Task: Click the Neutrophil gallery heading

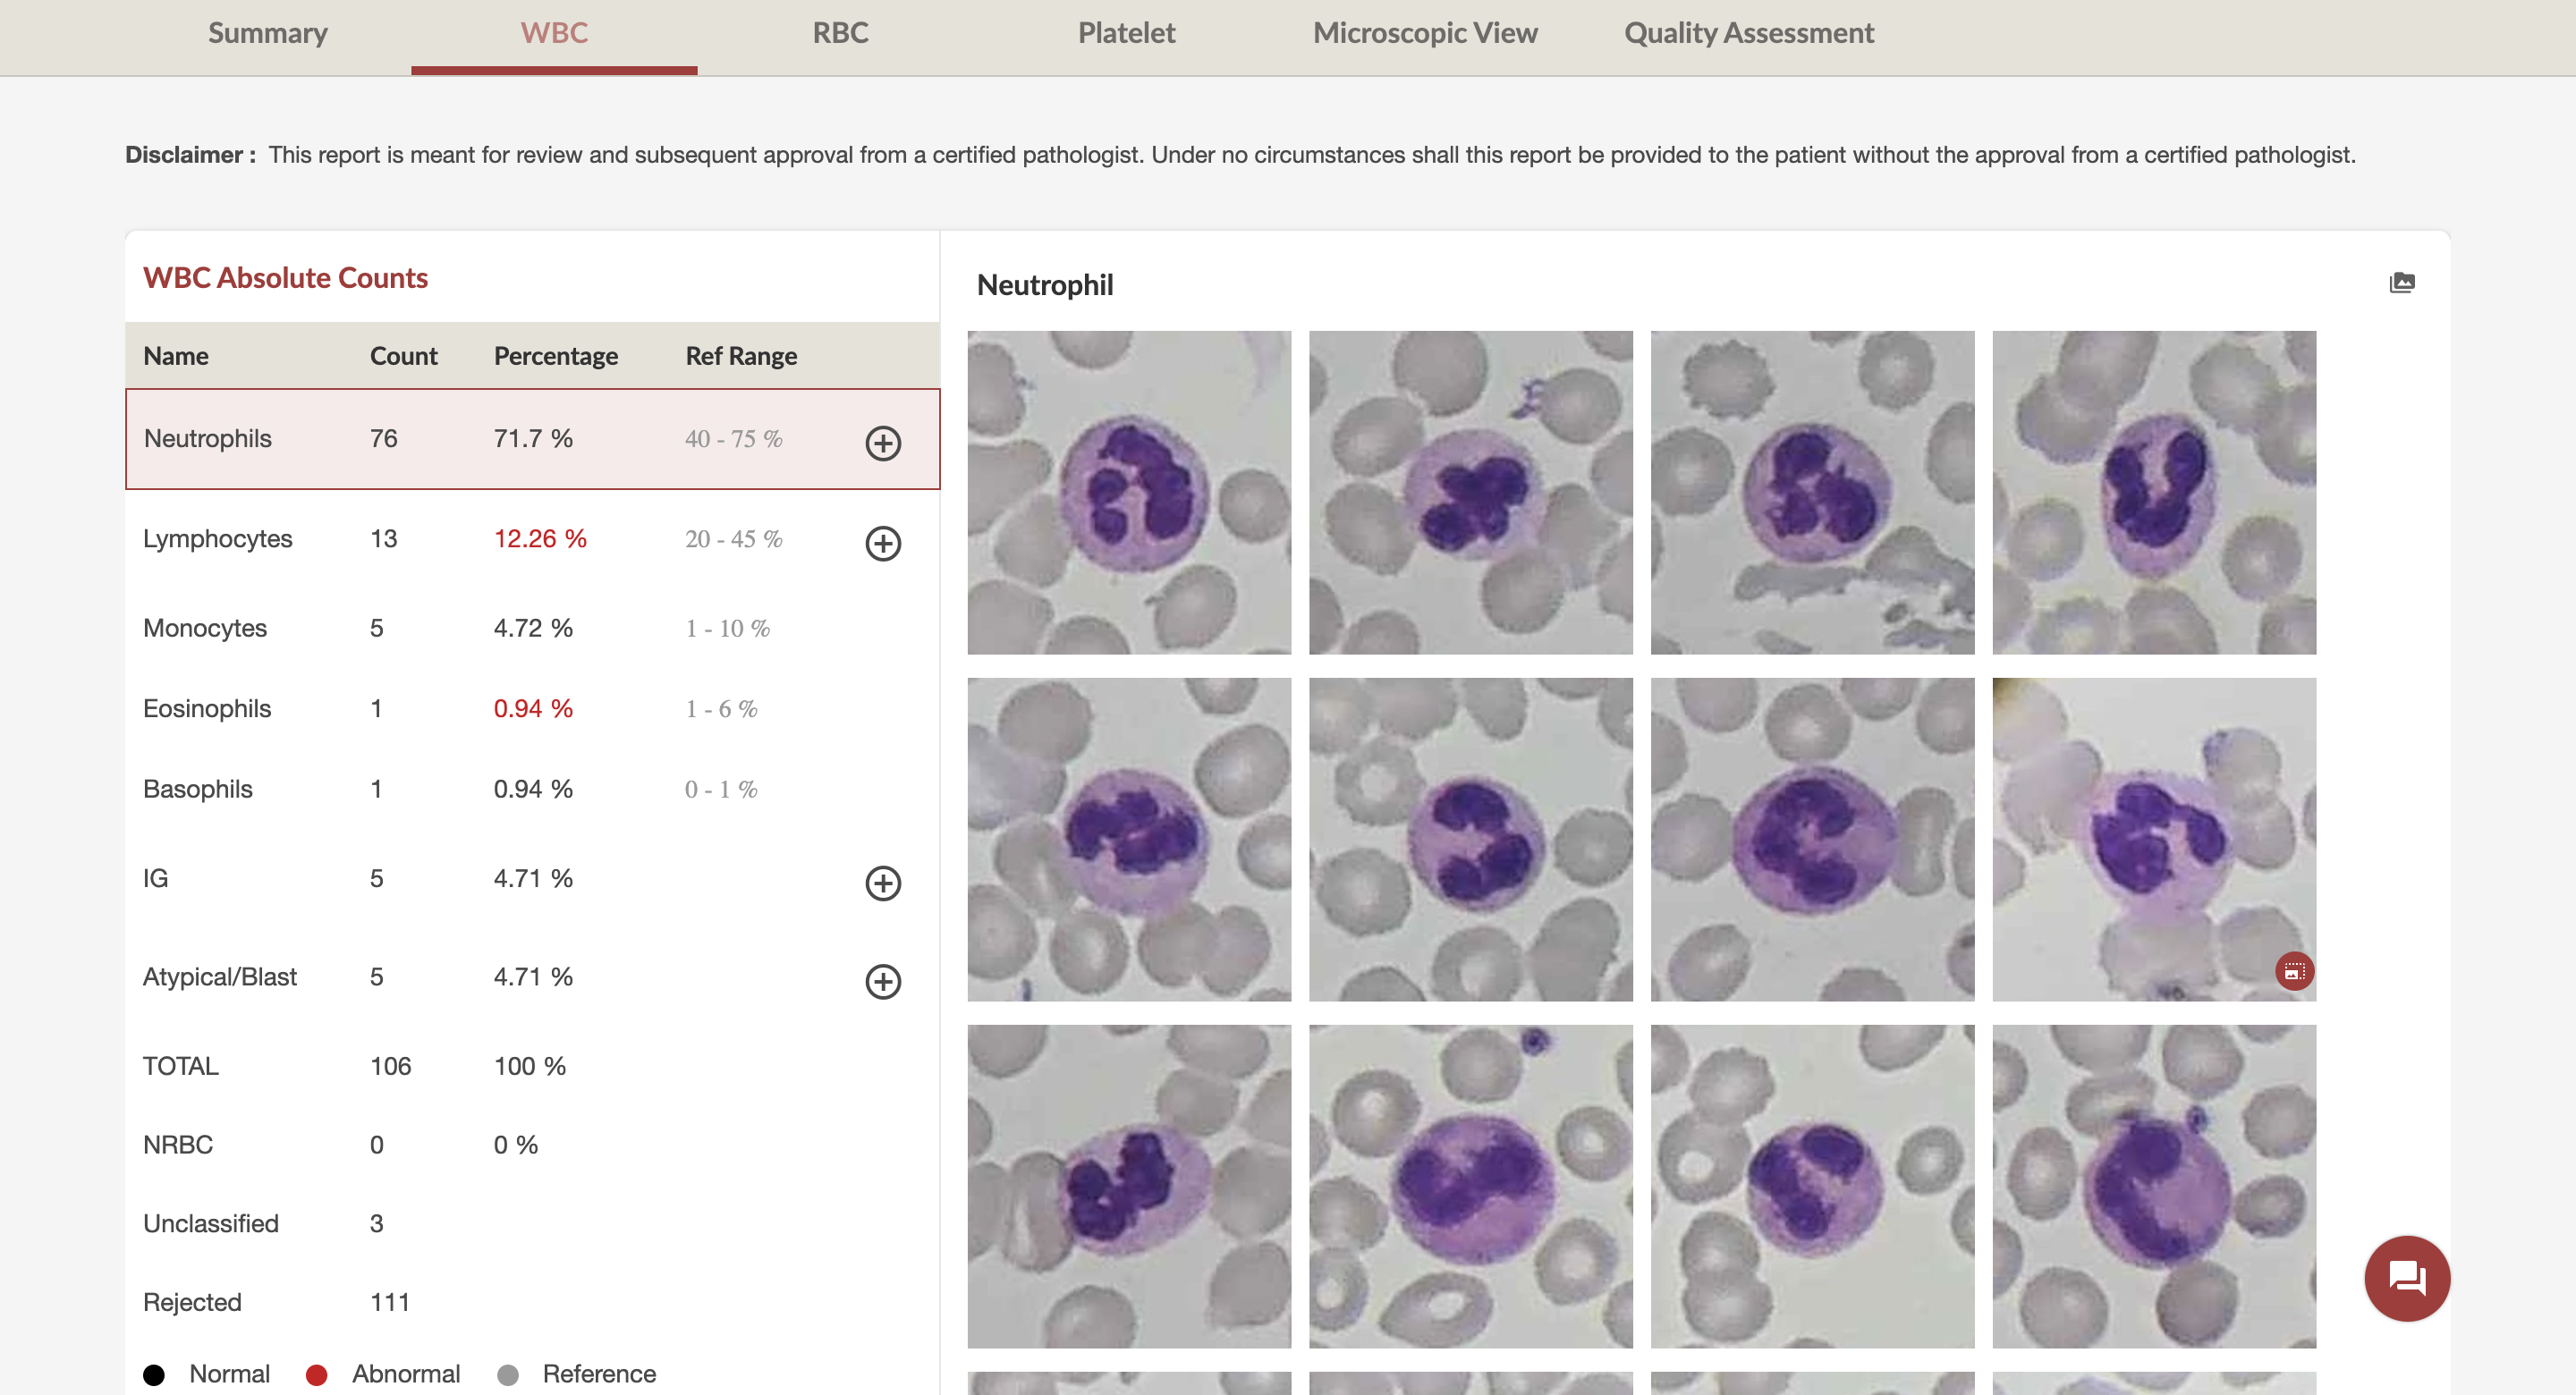Action: tap(1045, 285)
